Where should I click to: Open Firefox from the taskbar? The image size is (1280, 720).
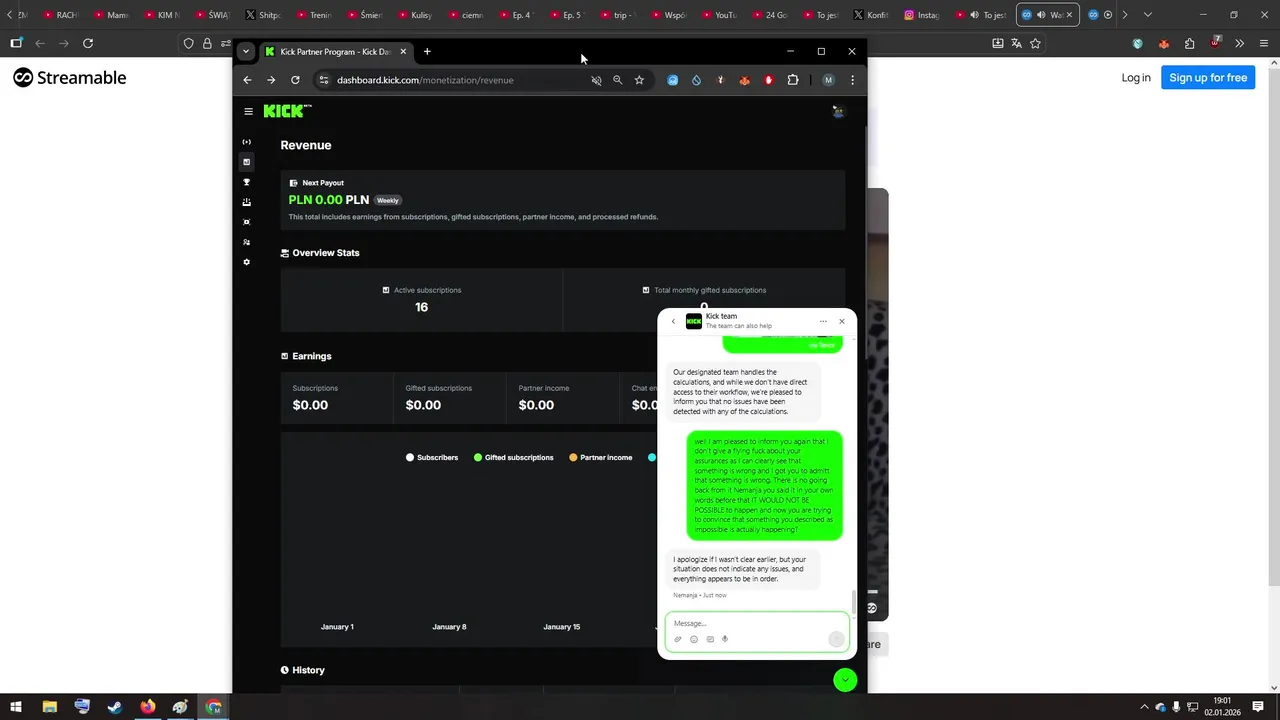148,707
